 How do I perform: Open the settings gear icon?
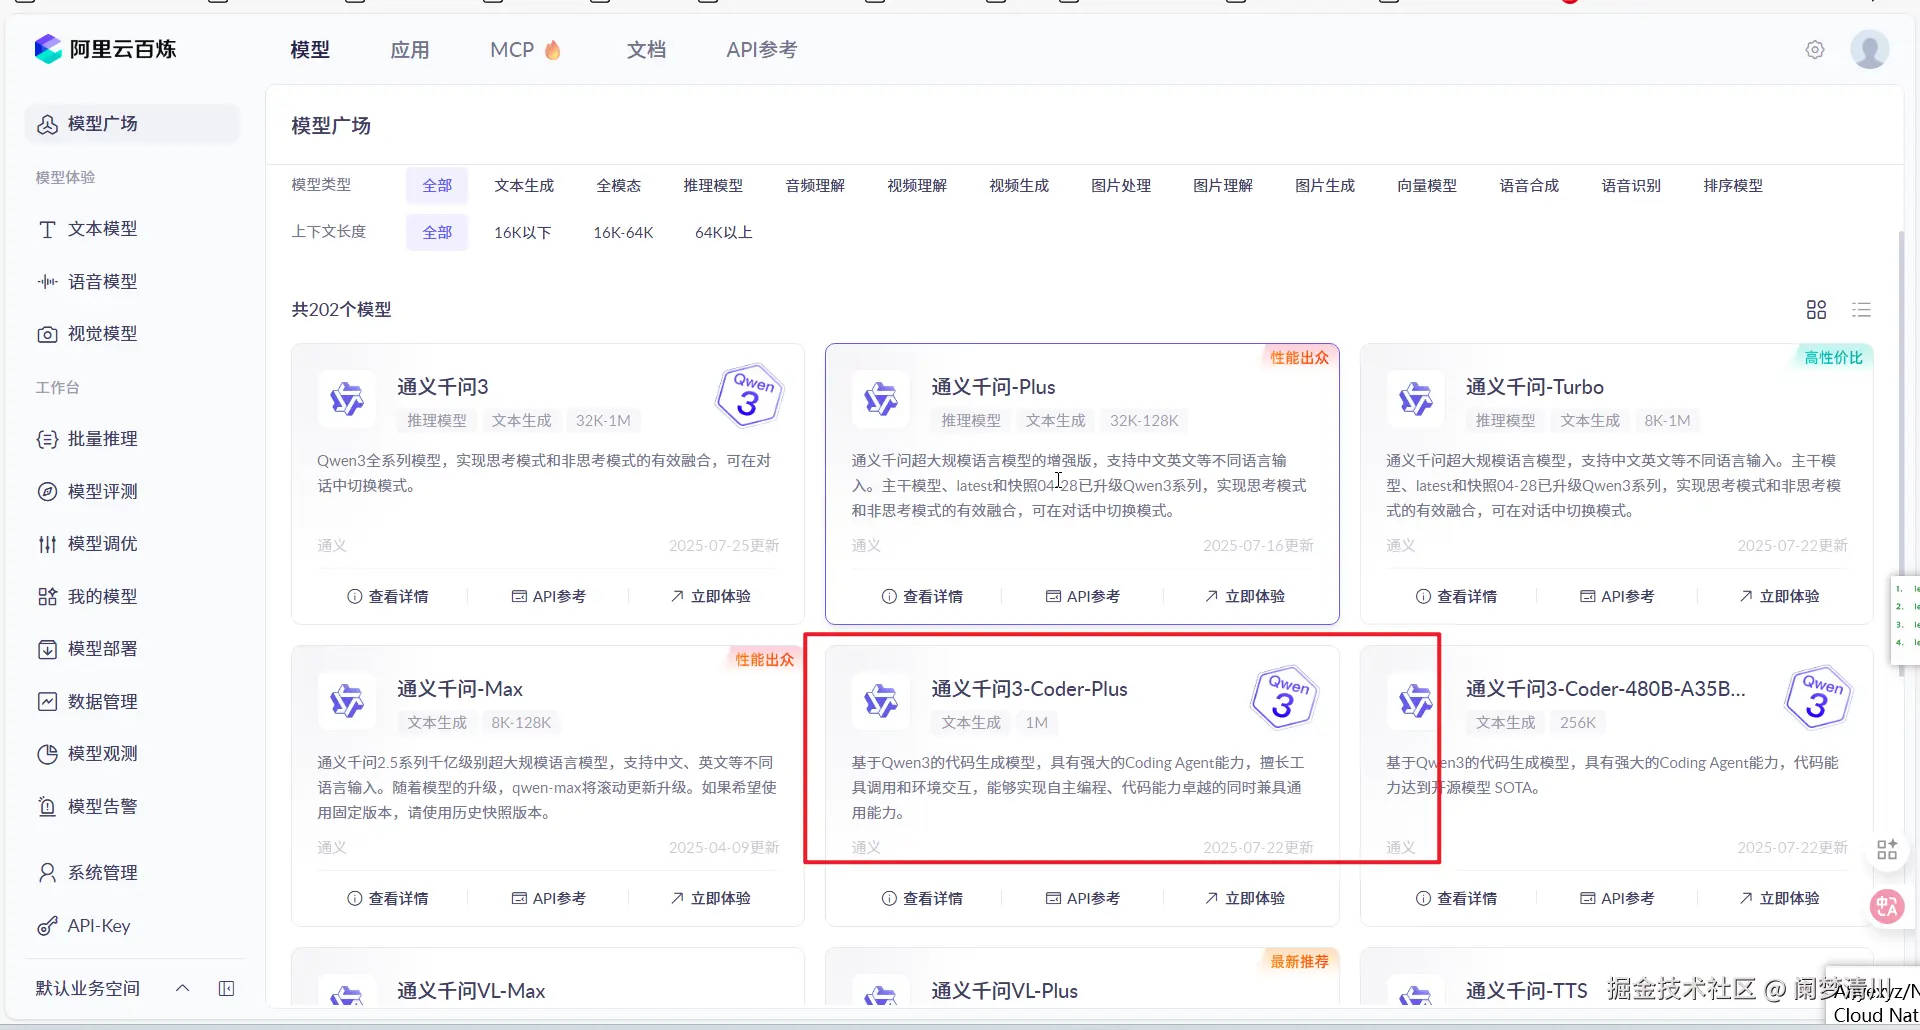pyautogui.click(x=1815, y=50)
